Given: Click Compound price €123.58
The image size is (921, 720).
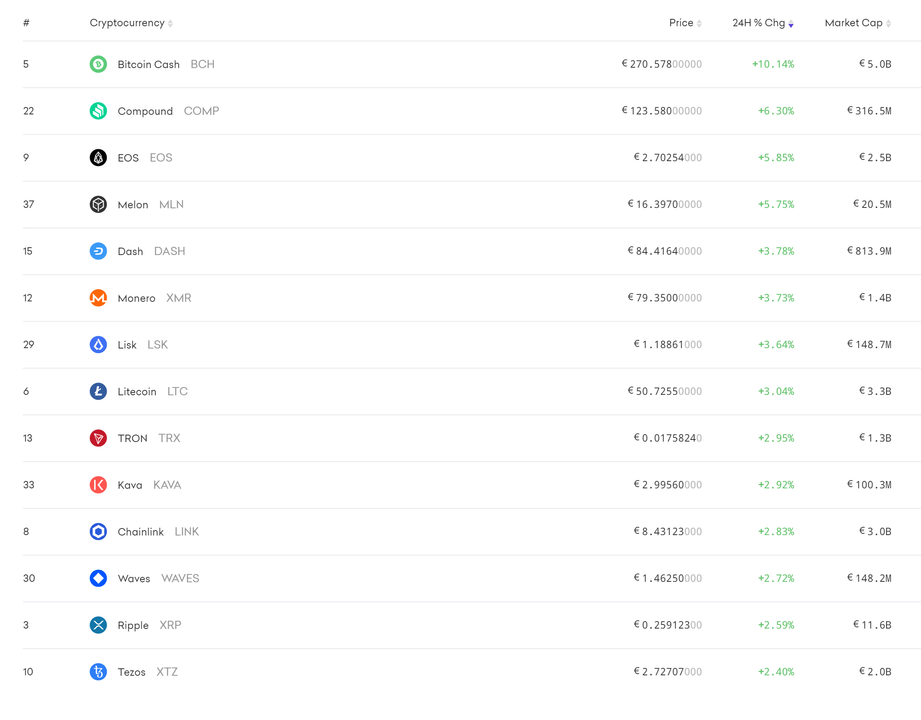Looking at the screenshot, I should [661, 111].
